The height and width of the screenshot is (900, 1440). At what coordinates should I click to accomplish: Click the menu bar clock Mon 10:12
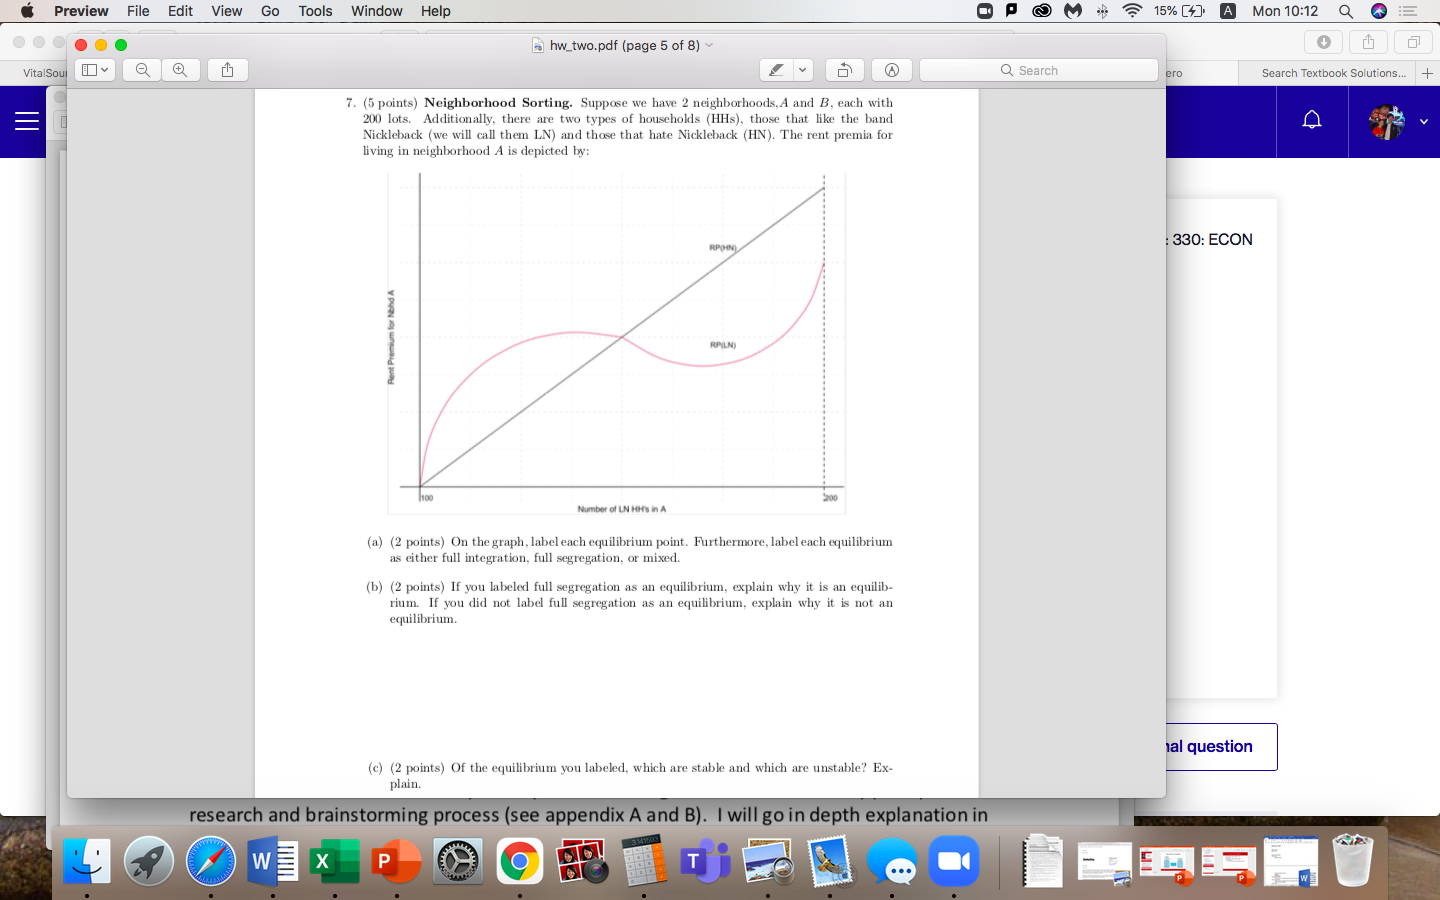coord(1285,11)
